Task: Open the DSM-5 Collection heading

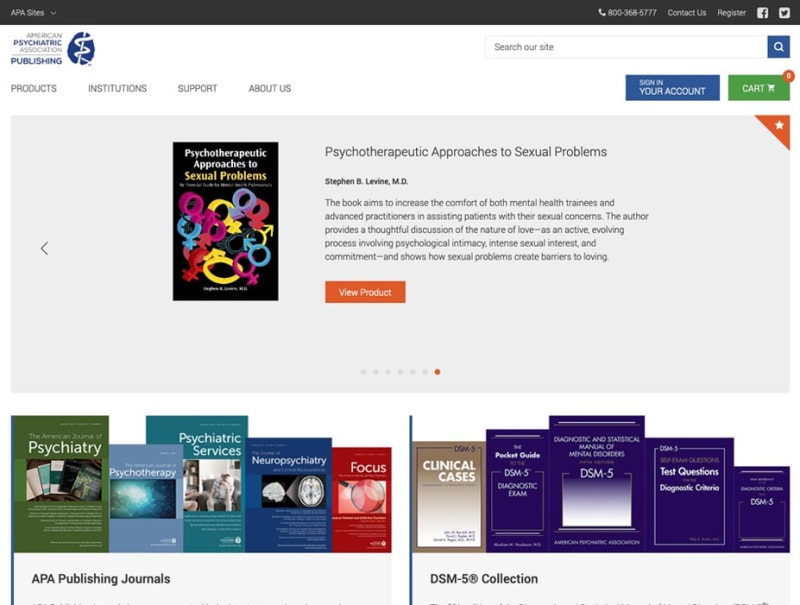Action: (484, 579)
